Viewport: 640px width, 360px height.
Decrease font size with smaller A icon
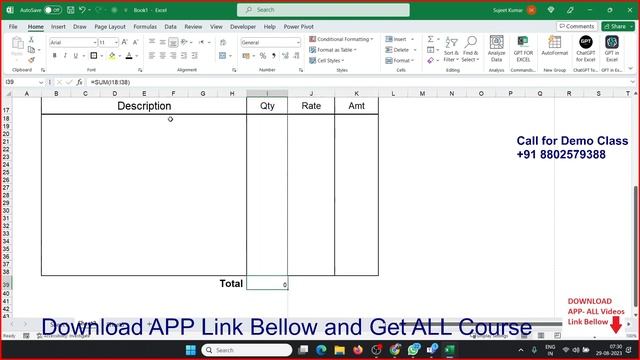click(135, 42)
